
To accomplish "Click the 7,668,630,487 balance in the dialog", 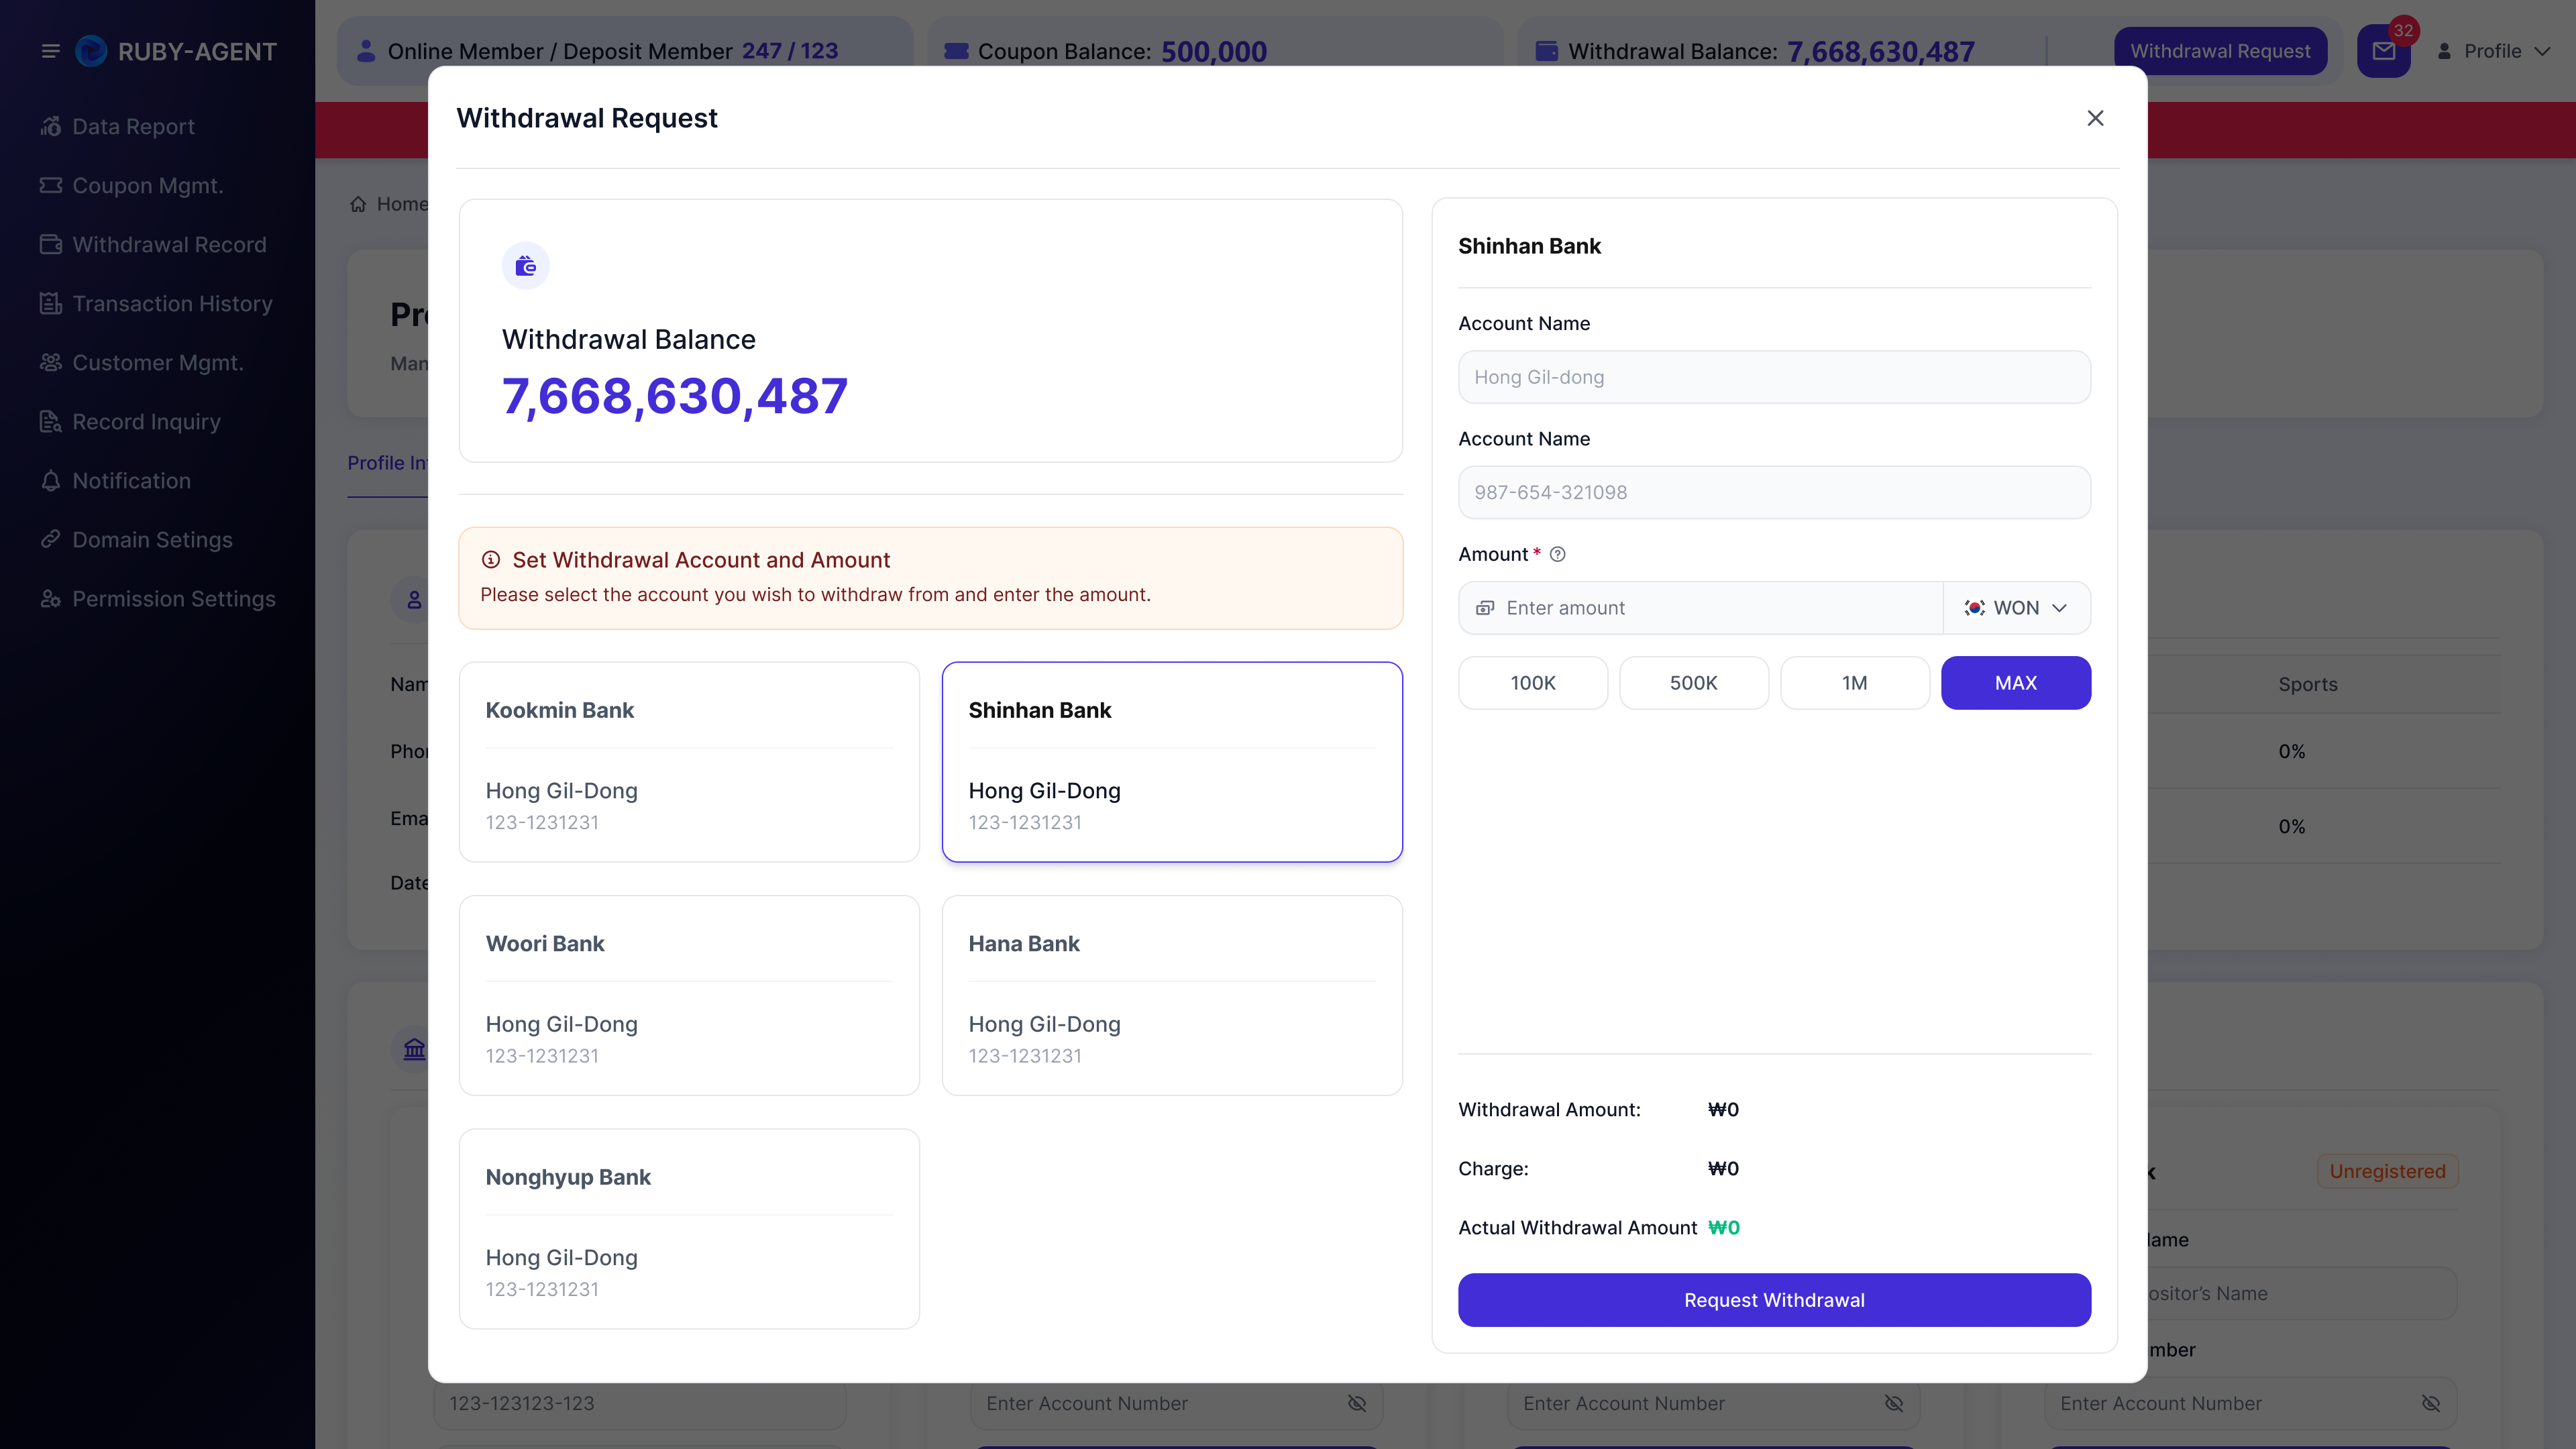I will [675, 396].
